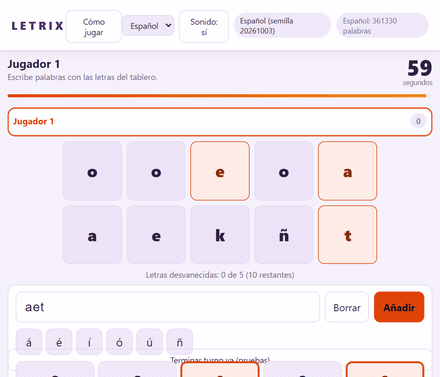Select the ñ letter tile on board
This screenshot has height=377, width=440.
point(284,235)
